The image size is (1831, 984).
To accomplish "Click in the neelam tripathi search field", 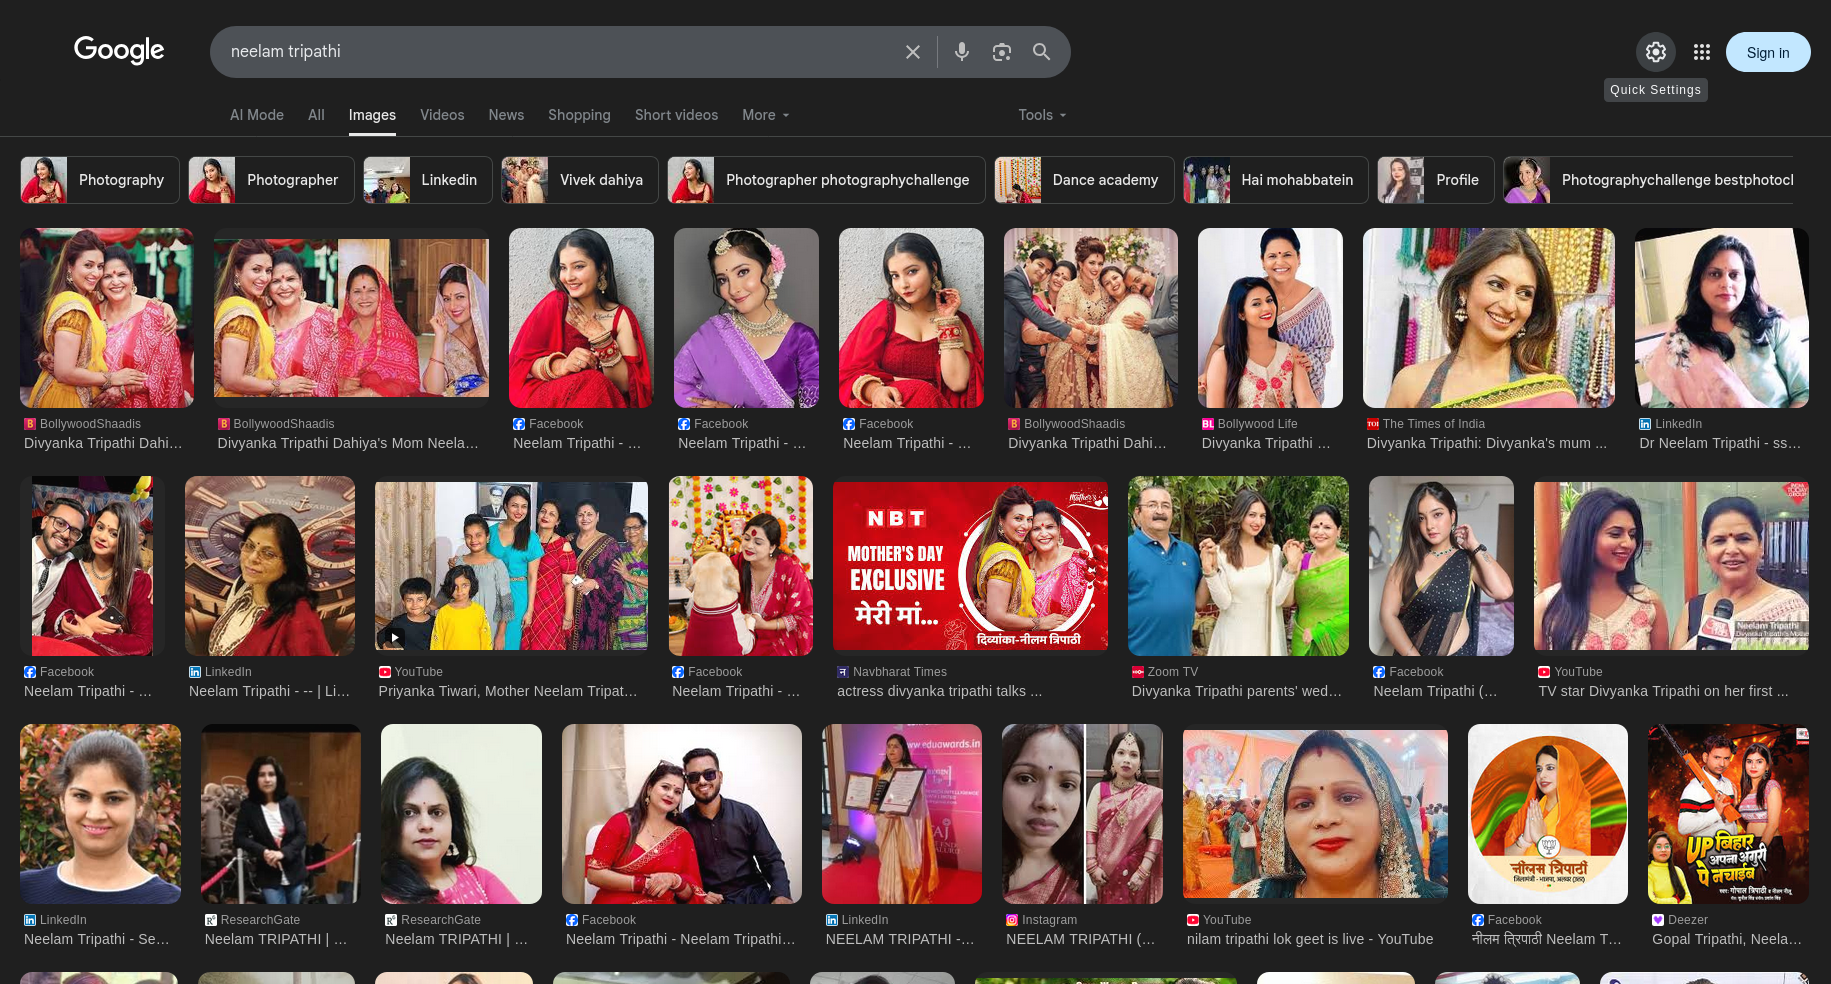I will 560,52.
